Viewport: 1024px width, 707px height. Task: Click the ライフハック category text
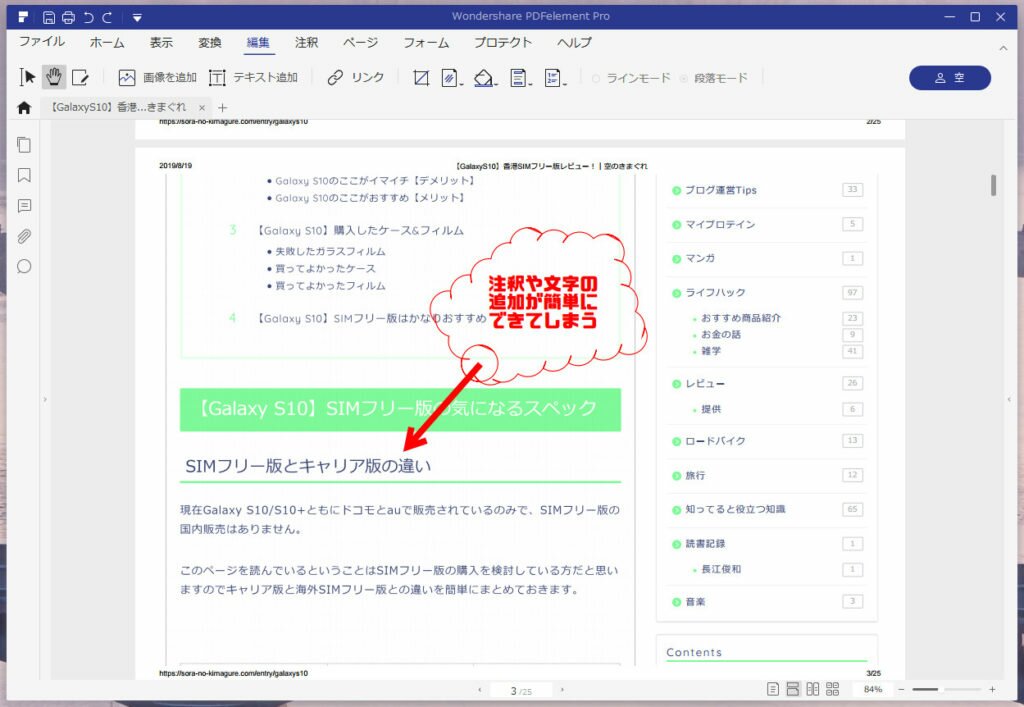tap(715, 292)
